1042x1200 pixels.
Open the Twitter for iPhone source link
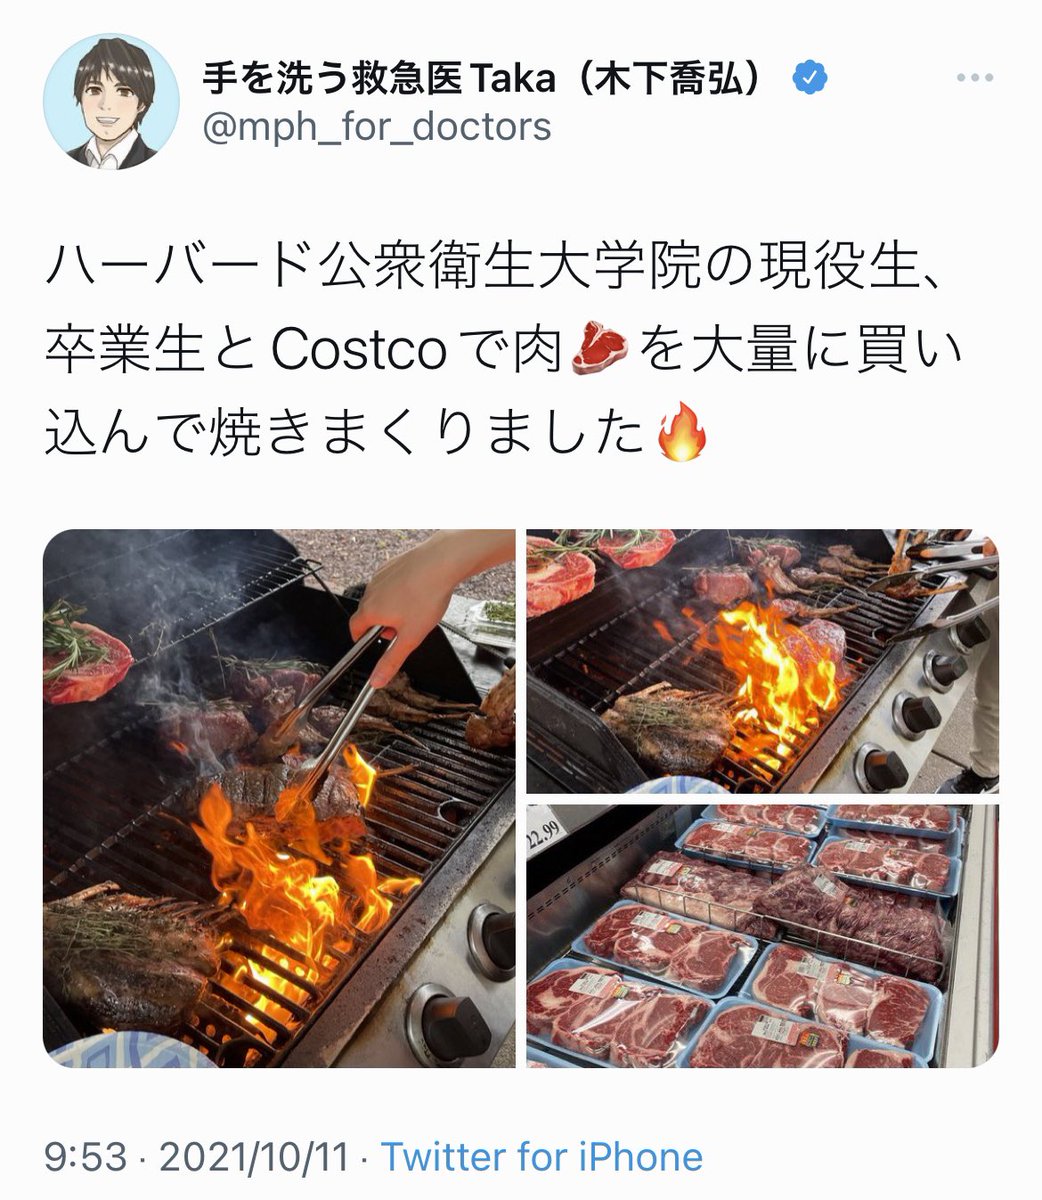click(542, 1158)
